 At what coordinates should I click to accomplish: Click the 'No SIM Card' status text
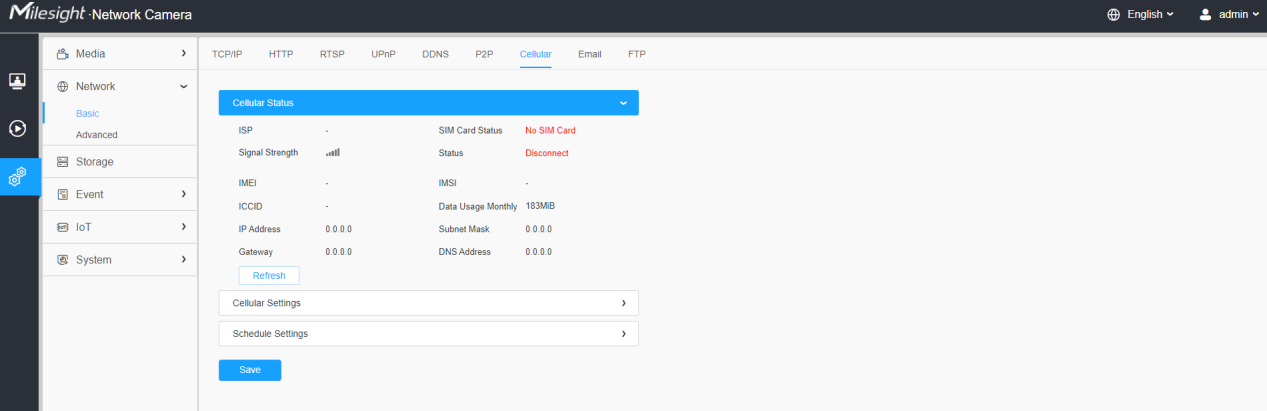pos(550,130)
